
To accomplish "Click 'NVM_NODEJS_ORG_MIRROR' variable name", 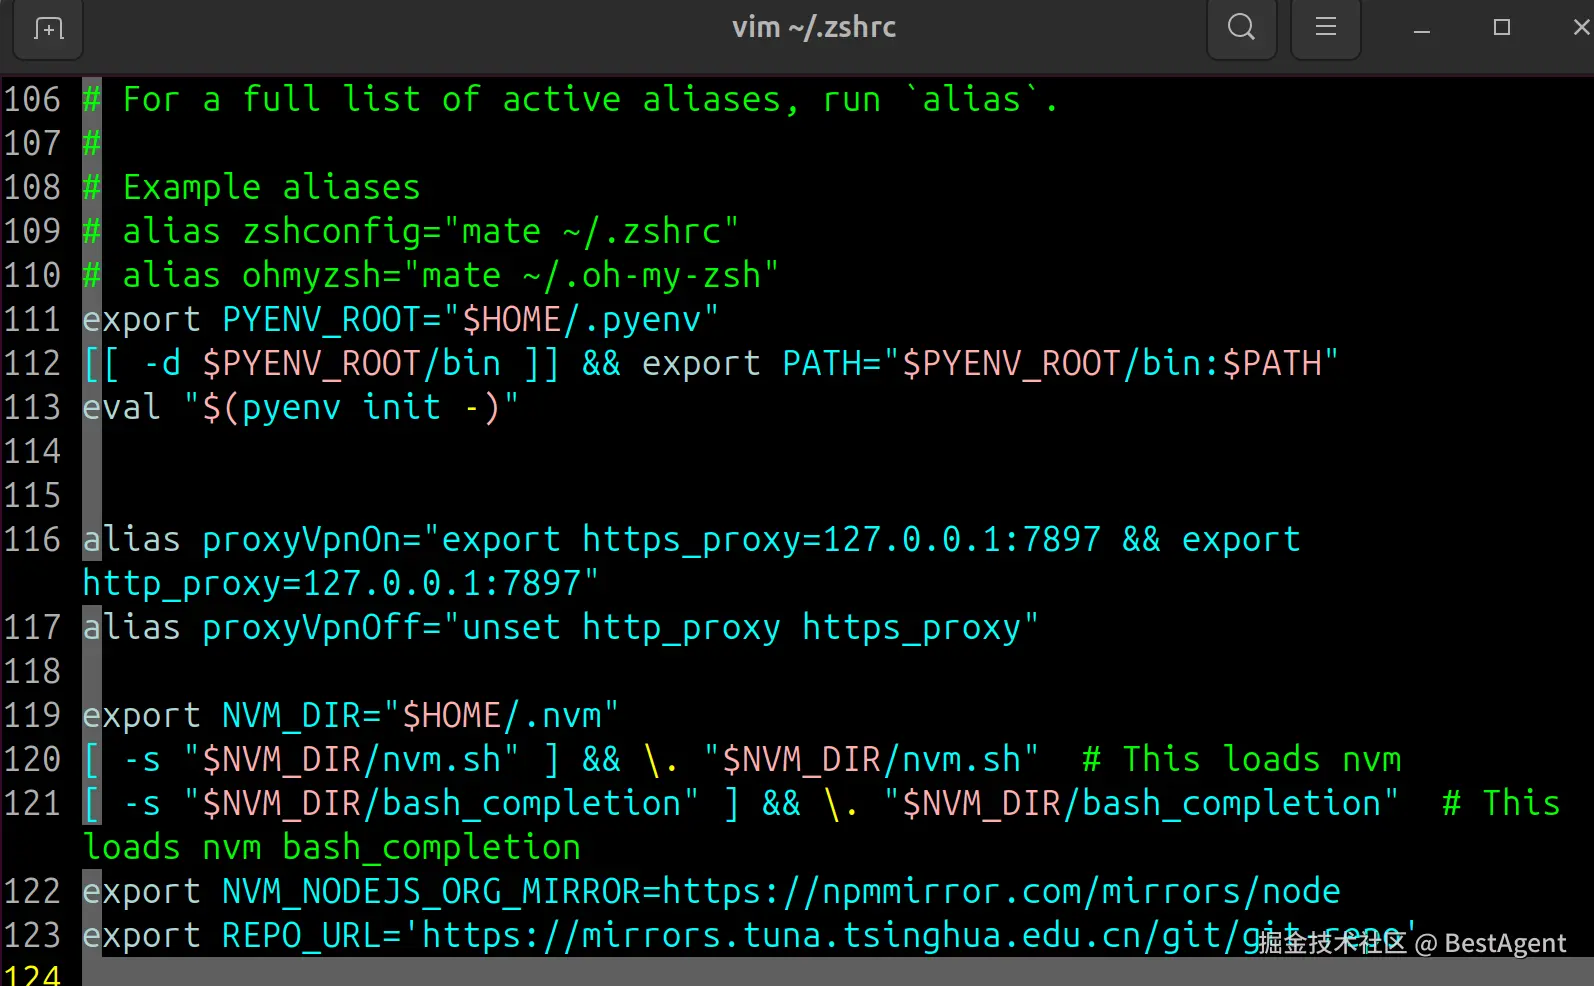I will pos(431,891).
